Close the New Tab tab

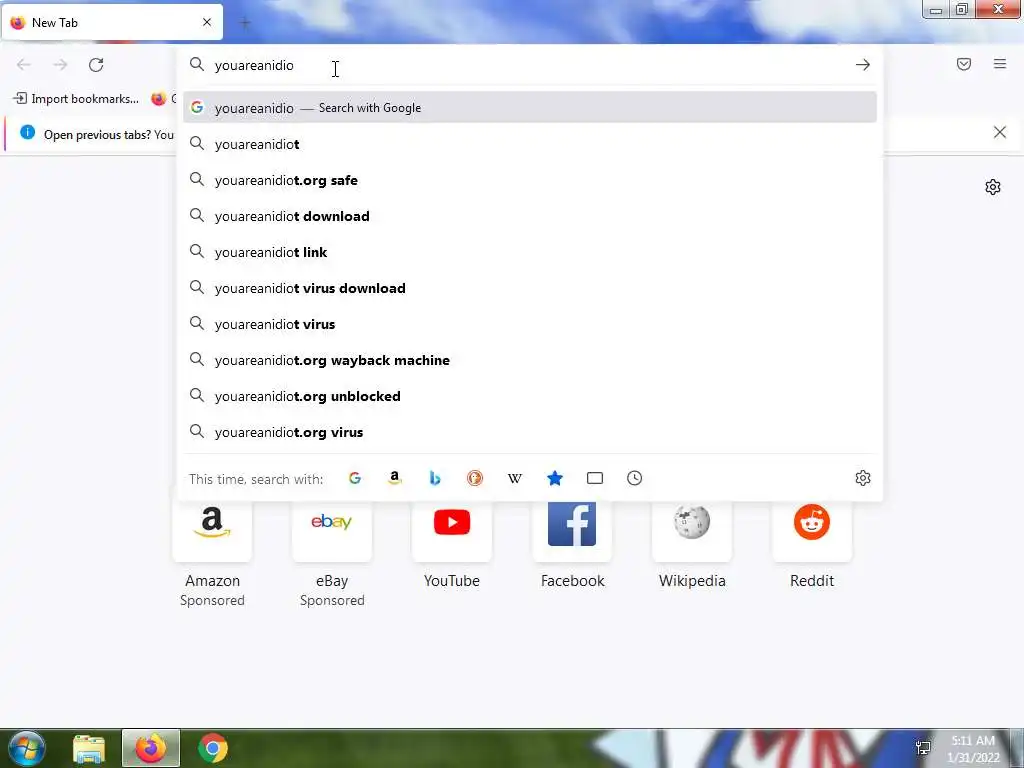coord(207,22)
